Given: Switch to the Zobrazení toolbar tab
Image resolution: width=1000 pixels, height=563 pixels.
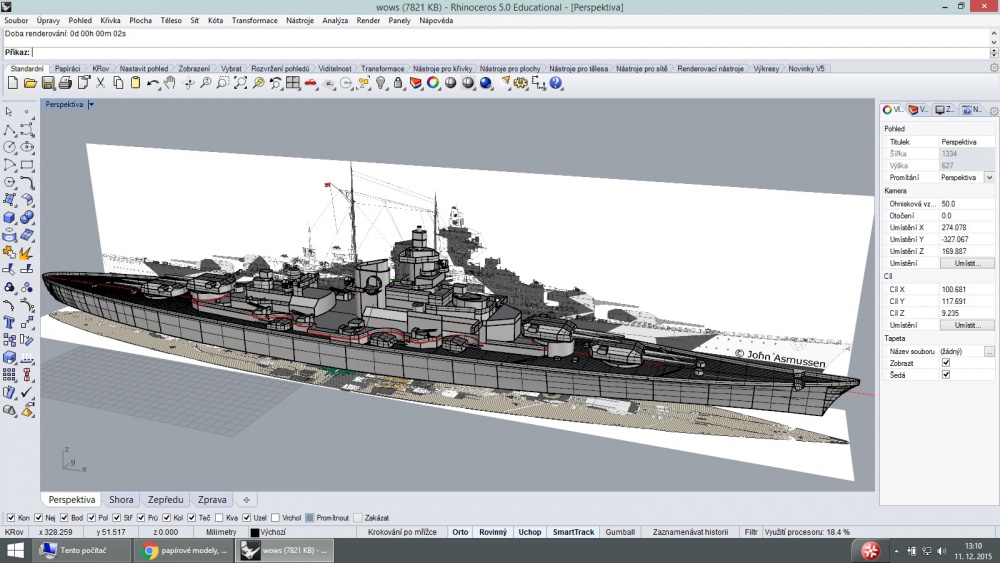Looking at the screenshot, I should (x=194, y=68).
